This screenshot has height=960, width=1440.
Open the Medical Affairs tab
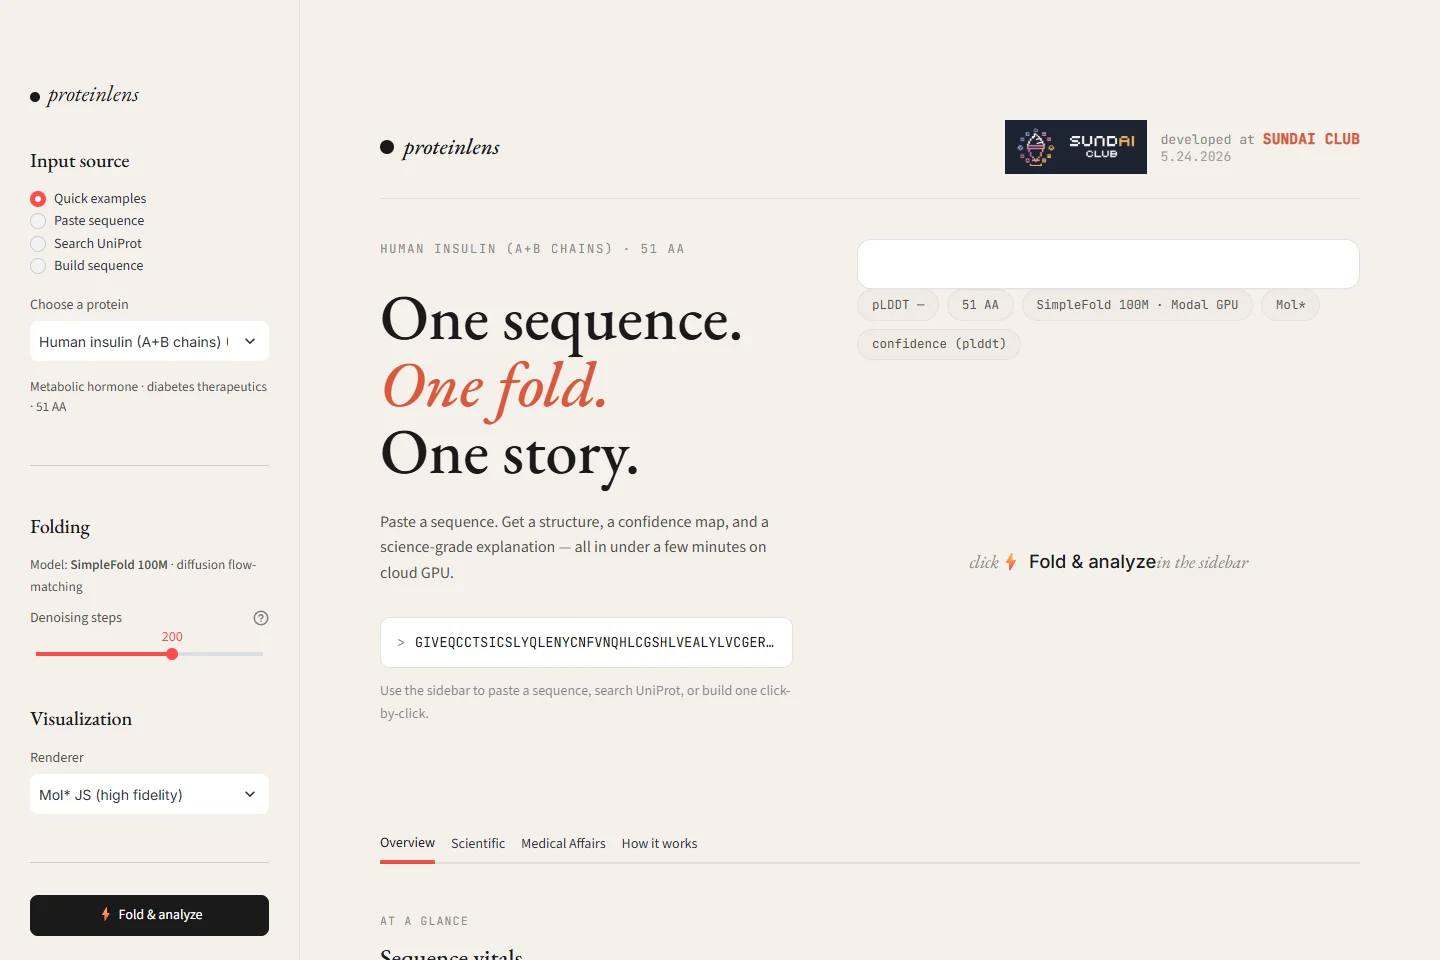click(x=563, y=844)
